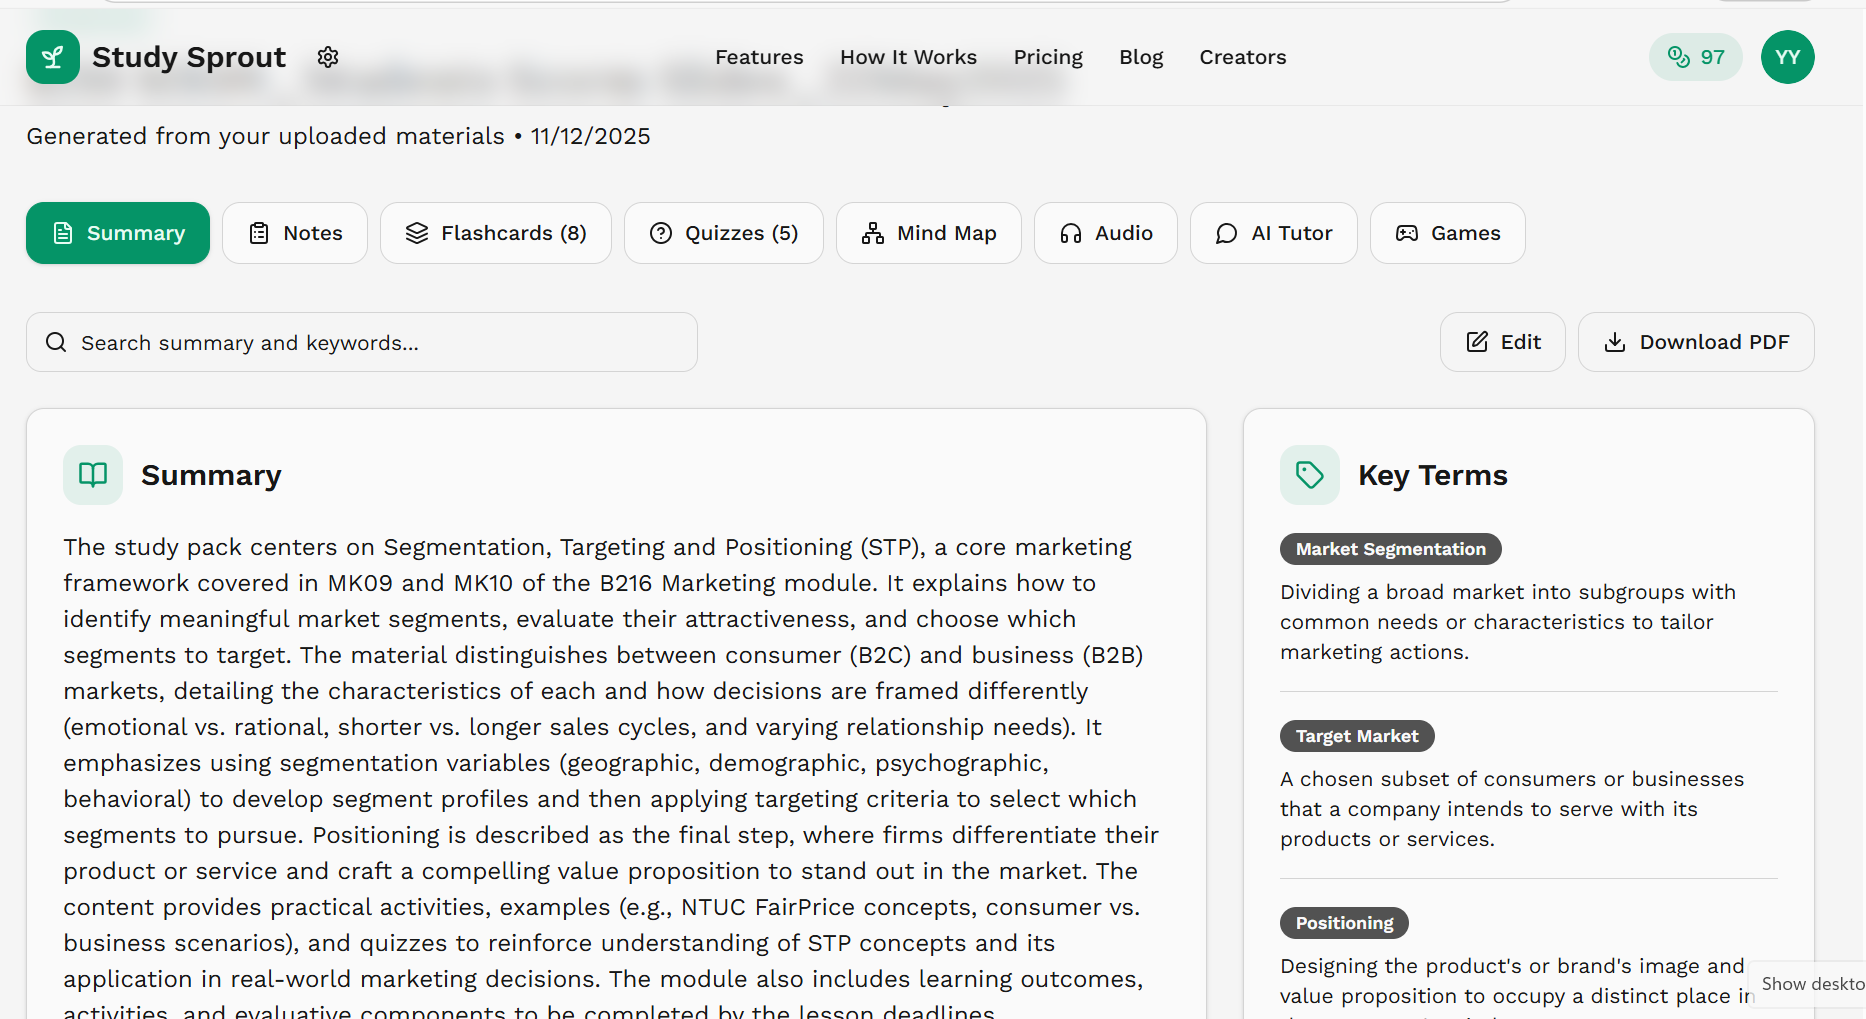Switch to the Notes tab
The width and height of the screenshot is (1866, 1019).
(295, 233)
